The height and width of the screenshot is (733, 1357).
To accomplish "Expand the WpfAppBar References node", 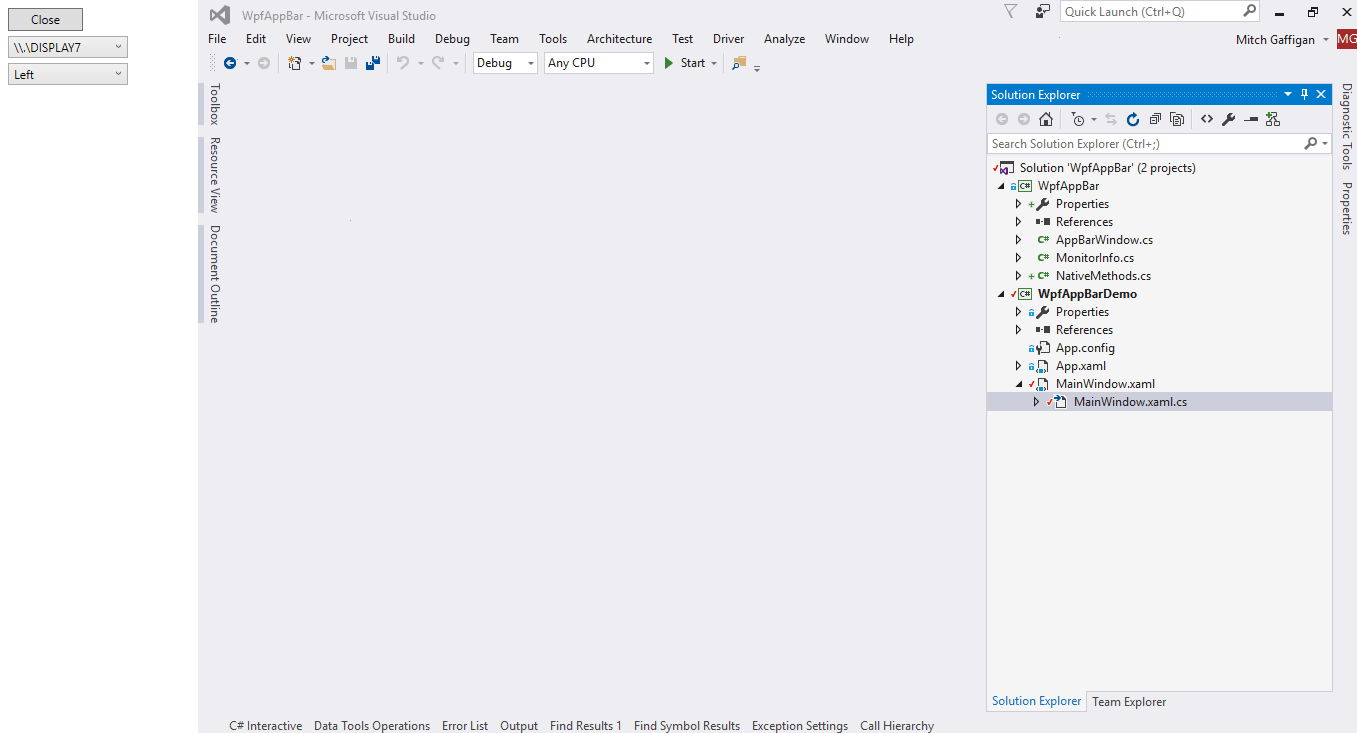I will [1018, 221].
